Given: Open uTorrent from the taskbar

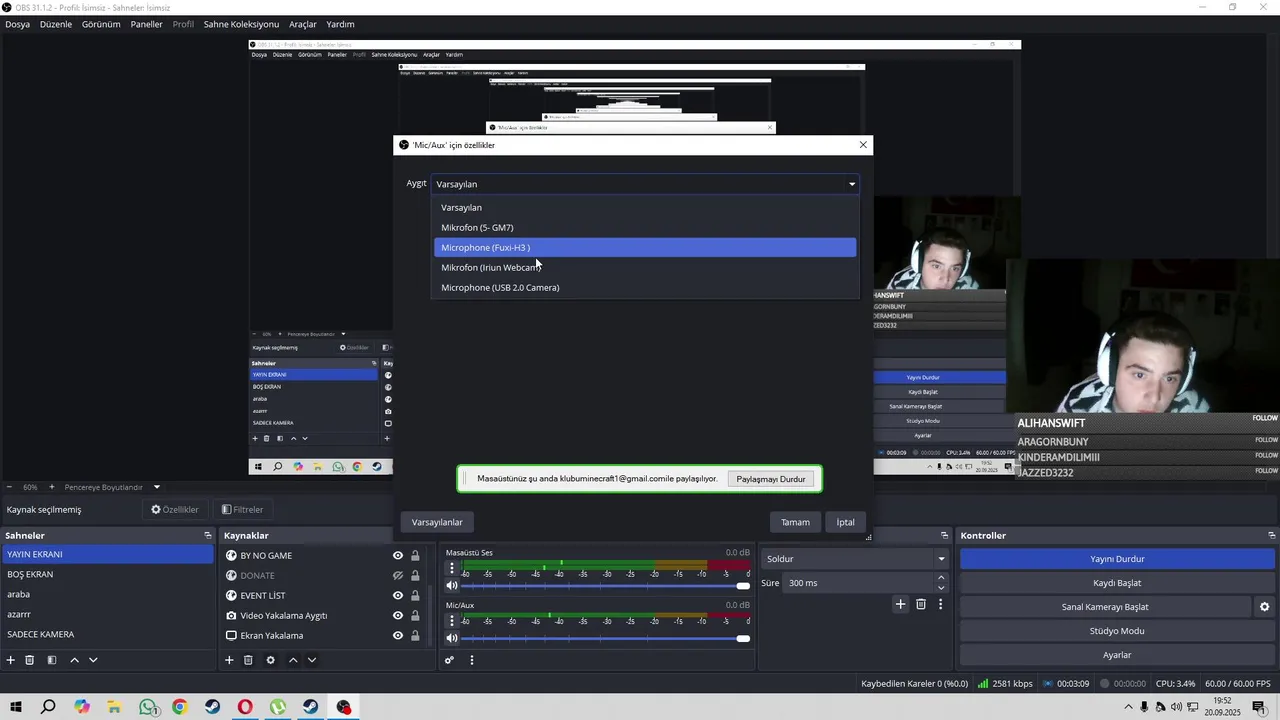Looking at the screenshot, I should click(x=278, y=707).
